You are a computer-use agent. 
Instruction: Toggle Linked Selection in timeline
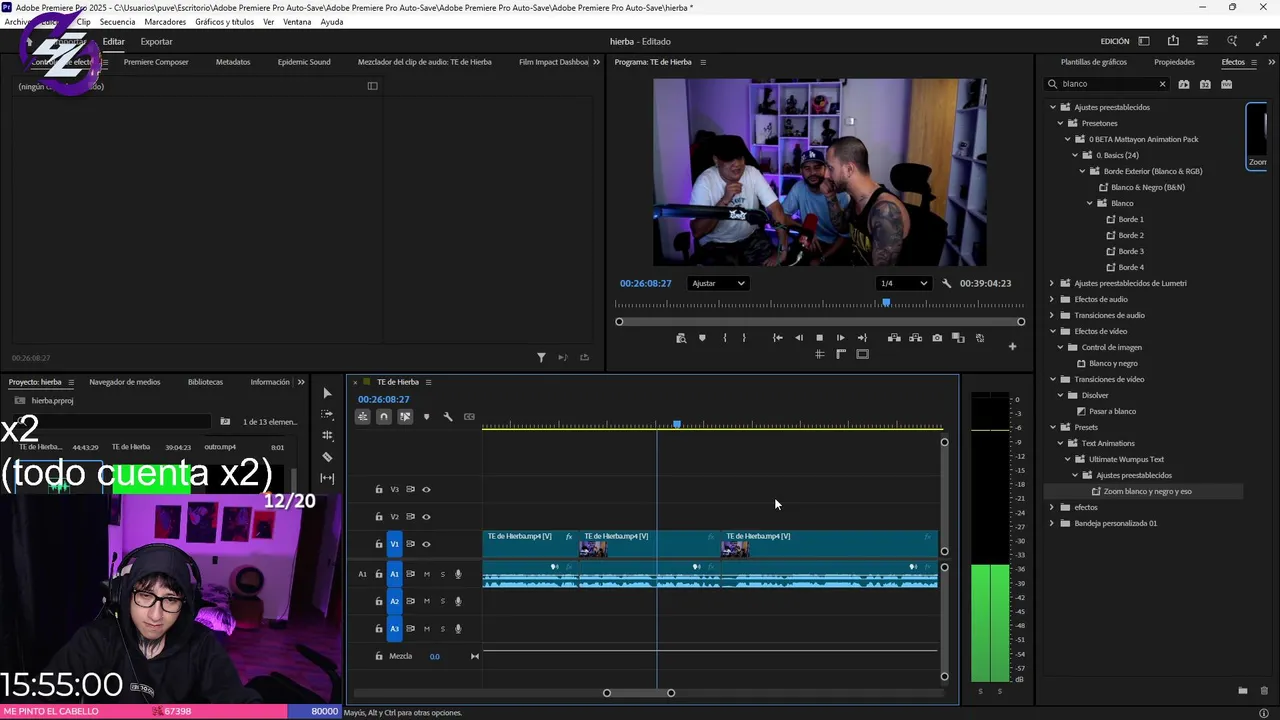405,417
